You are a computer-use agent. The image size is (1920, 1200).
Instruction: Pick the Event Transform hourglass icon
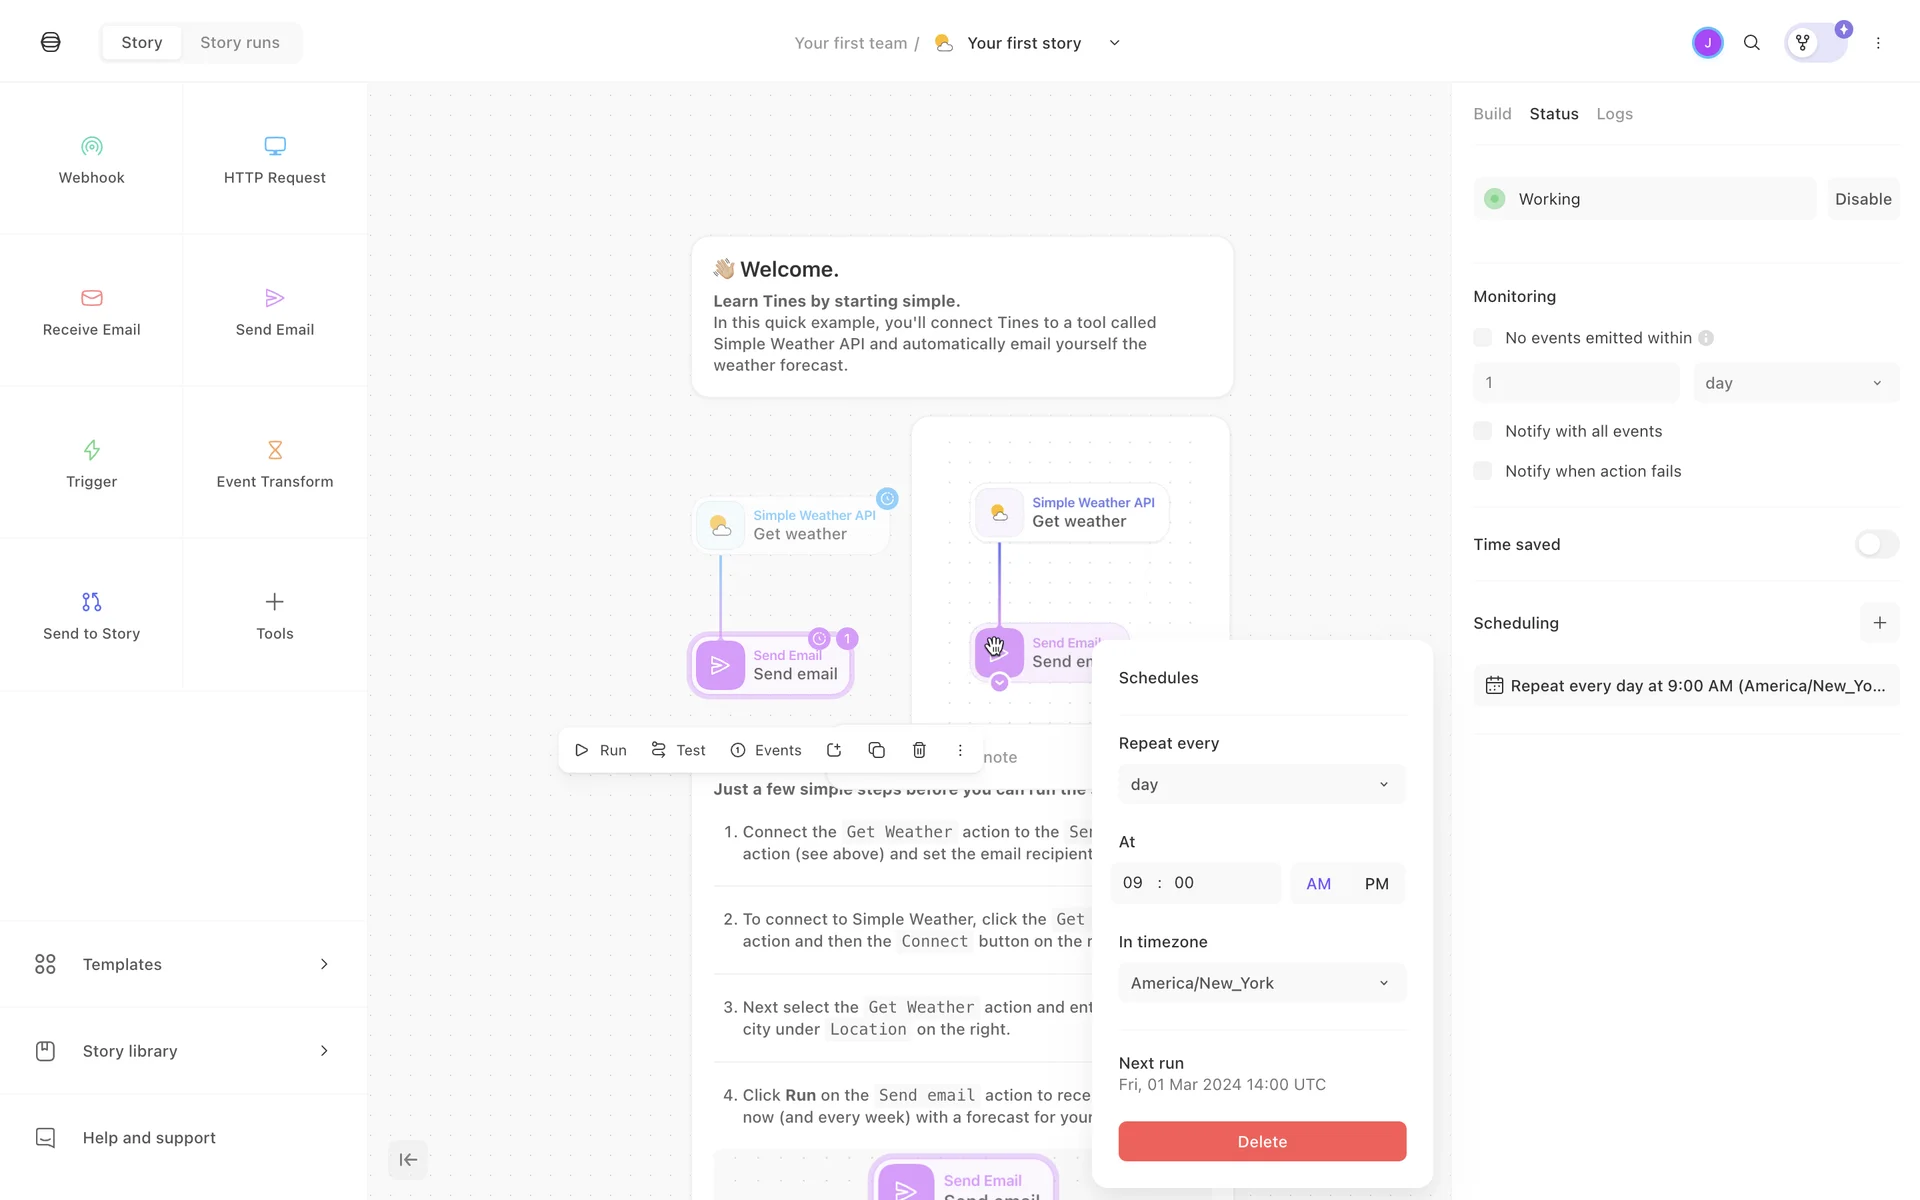[x=274, y=450]
